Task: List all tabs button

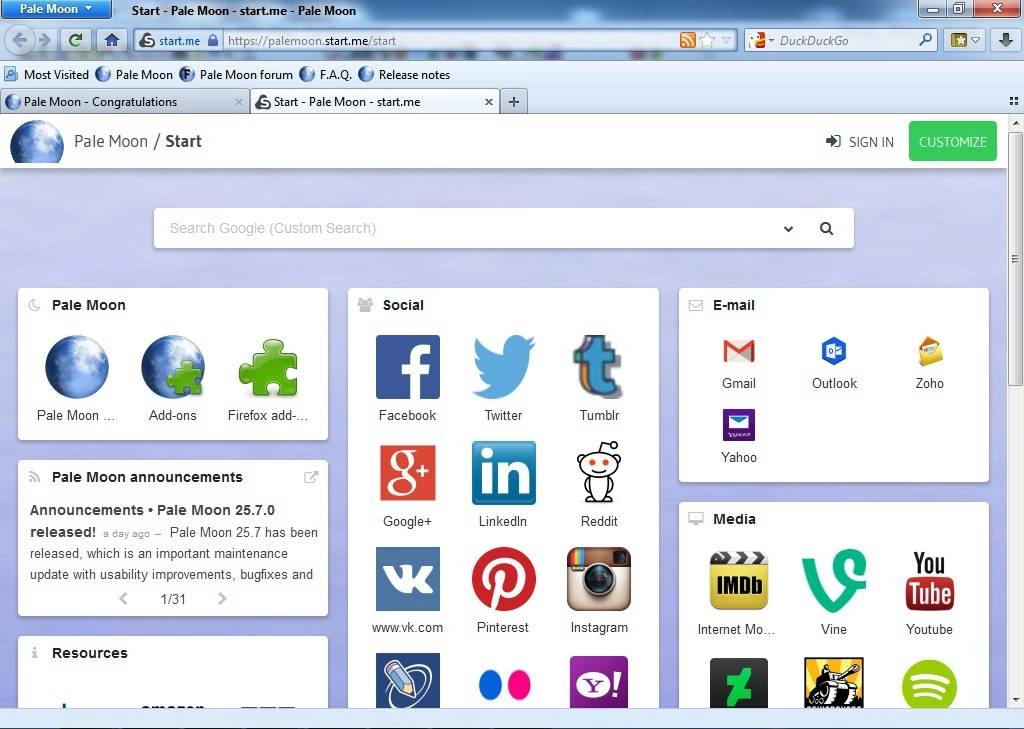Action: point(1014,101)
